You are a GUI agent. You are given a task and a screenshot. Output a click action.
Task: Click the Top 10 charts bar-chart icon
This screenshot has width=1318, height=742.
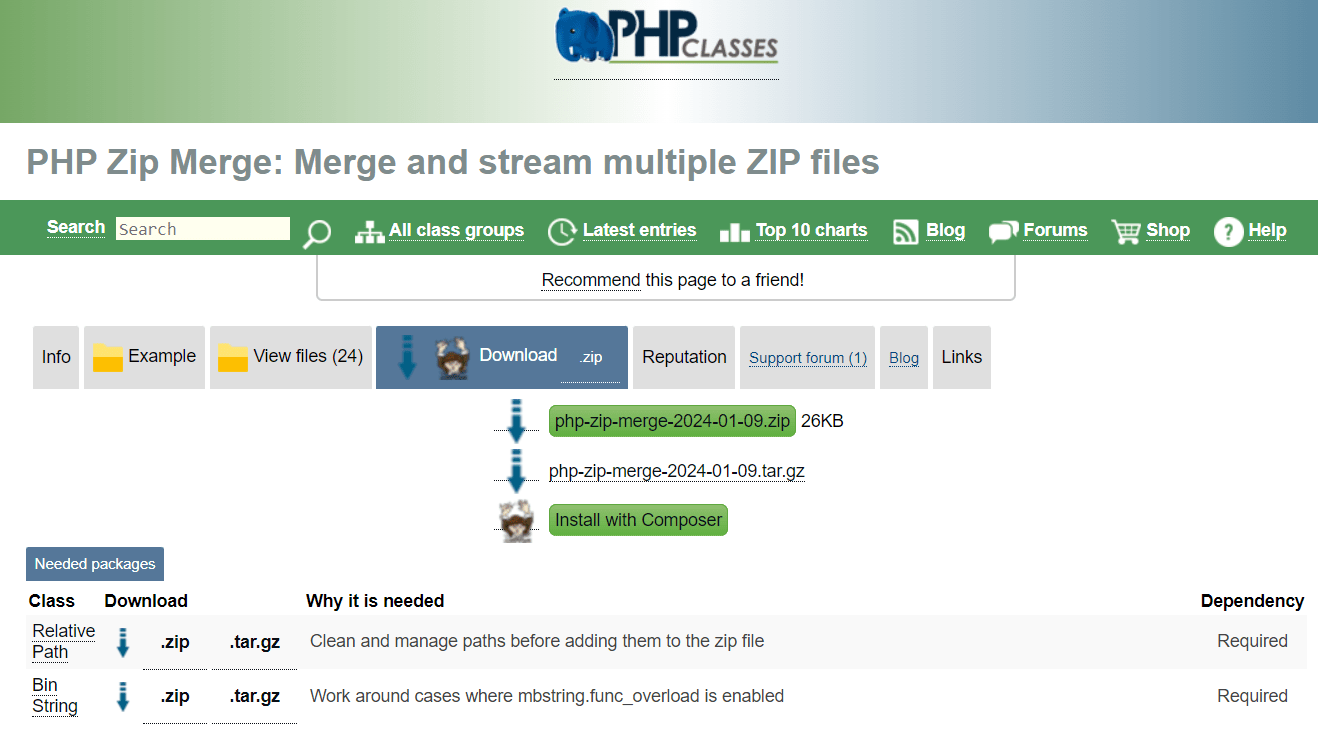pos(734,232)
